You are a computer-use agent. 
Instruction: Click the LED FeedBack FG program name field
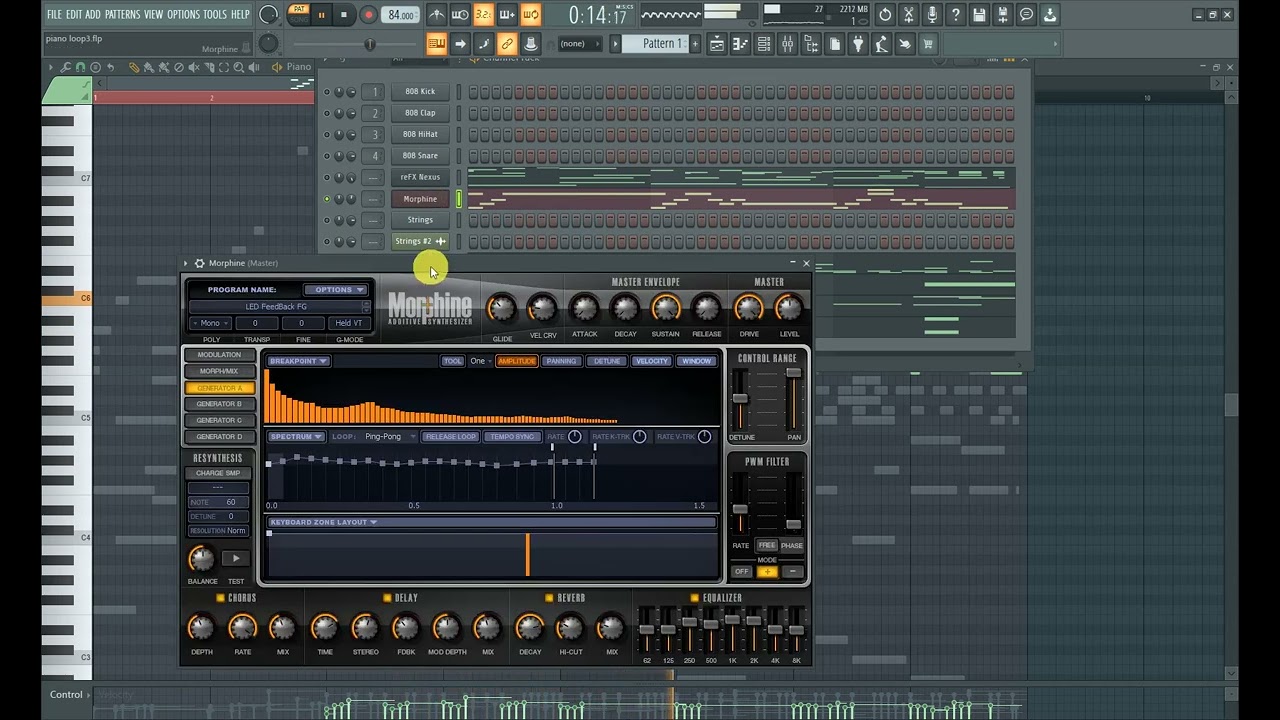(277, 307)
